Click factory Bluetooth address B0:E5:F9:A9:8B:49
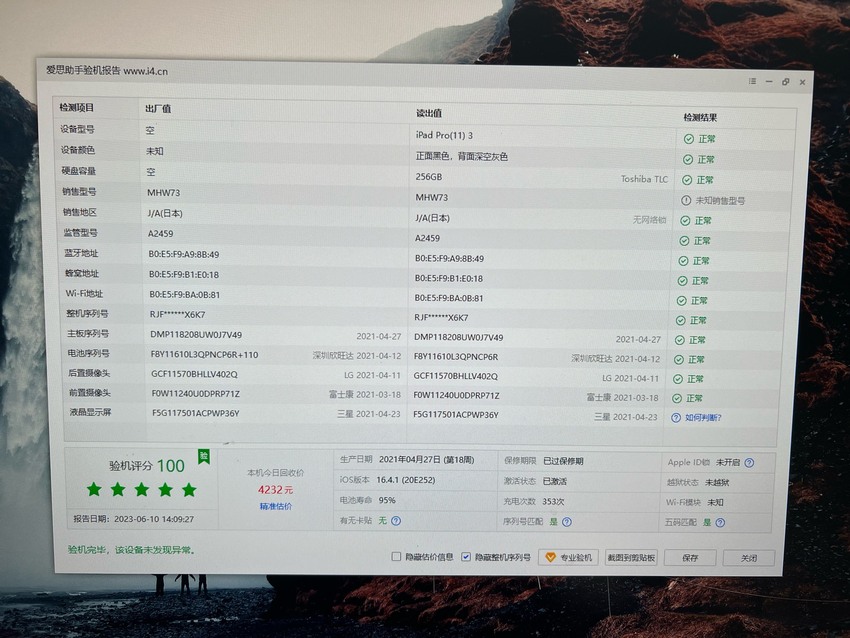The height and width of the screenshot is (638, 850). click(x=184, y=254)
